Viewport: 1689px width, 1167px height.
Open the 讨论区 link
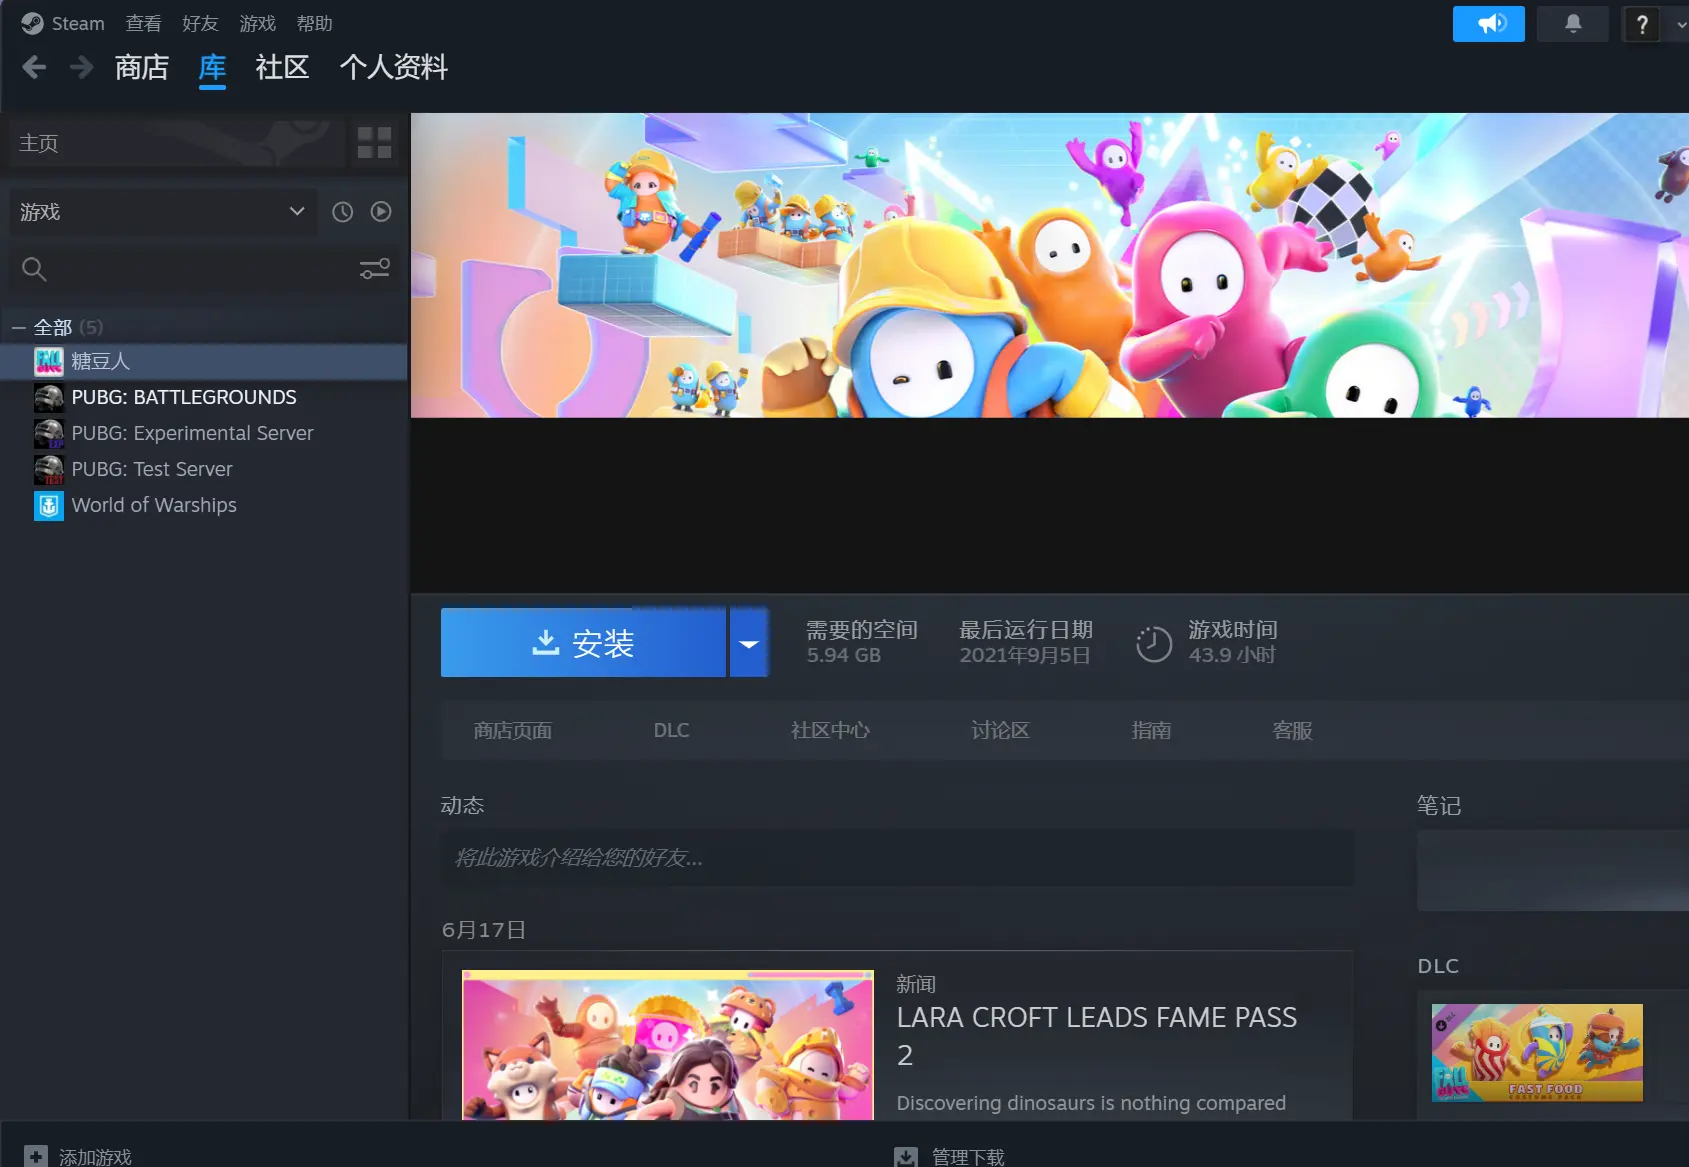[x=1000, y=731]
